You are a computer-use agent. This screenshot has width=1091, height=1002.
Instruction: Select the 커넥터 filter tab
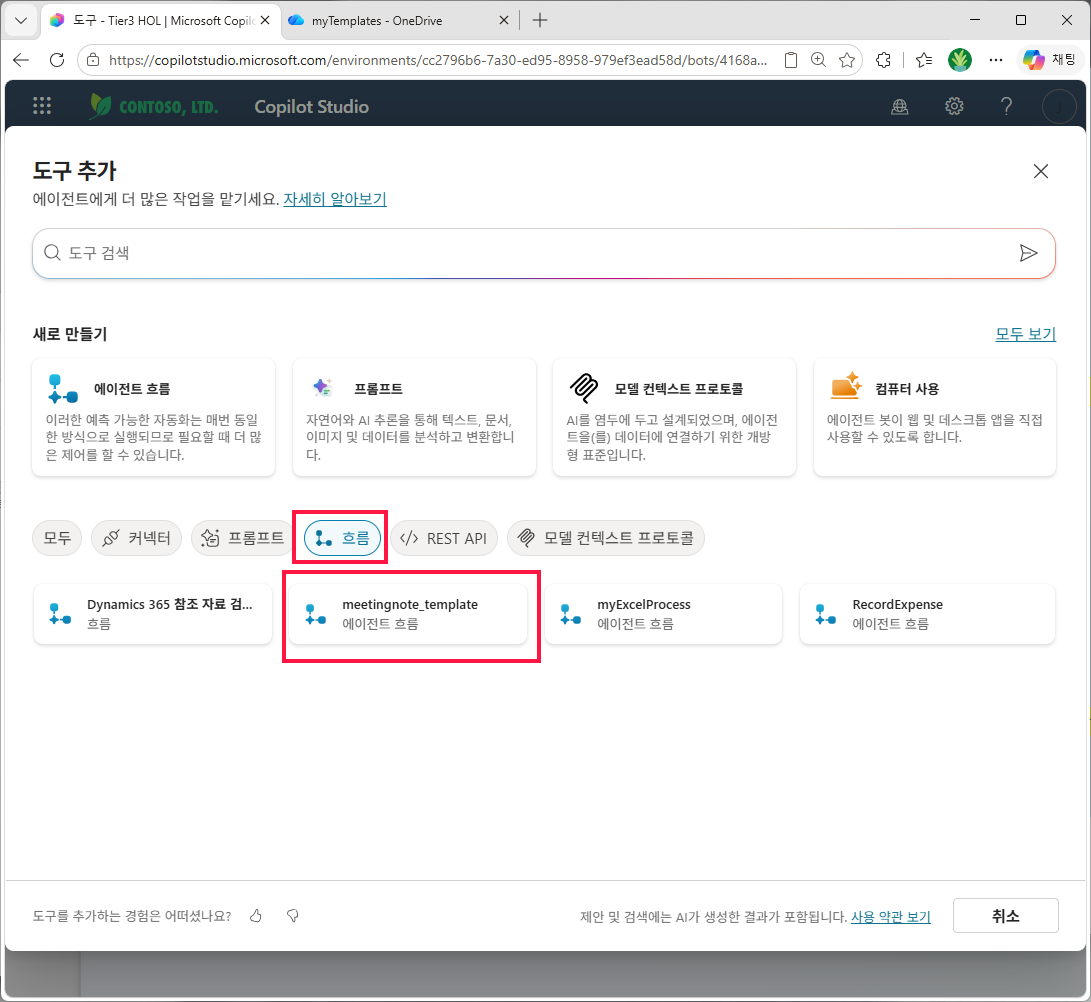click(x=136, y=538)
